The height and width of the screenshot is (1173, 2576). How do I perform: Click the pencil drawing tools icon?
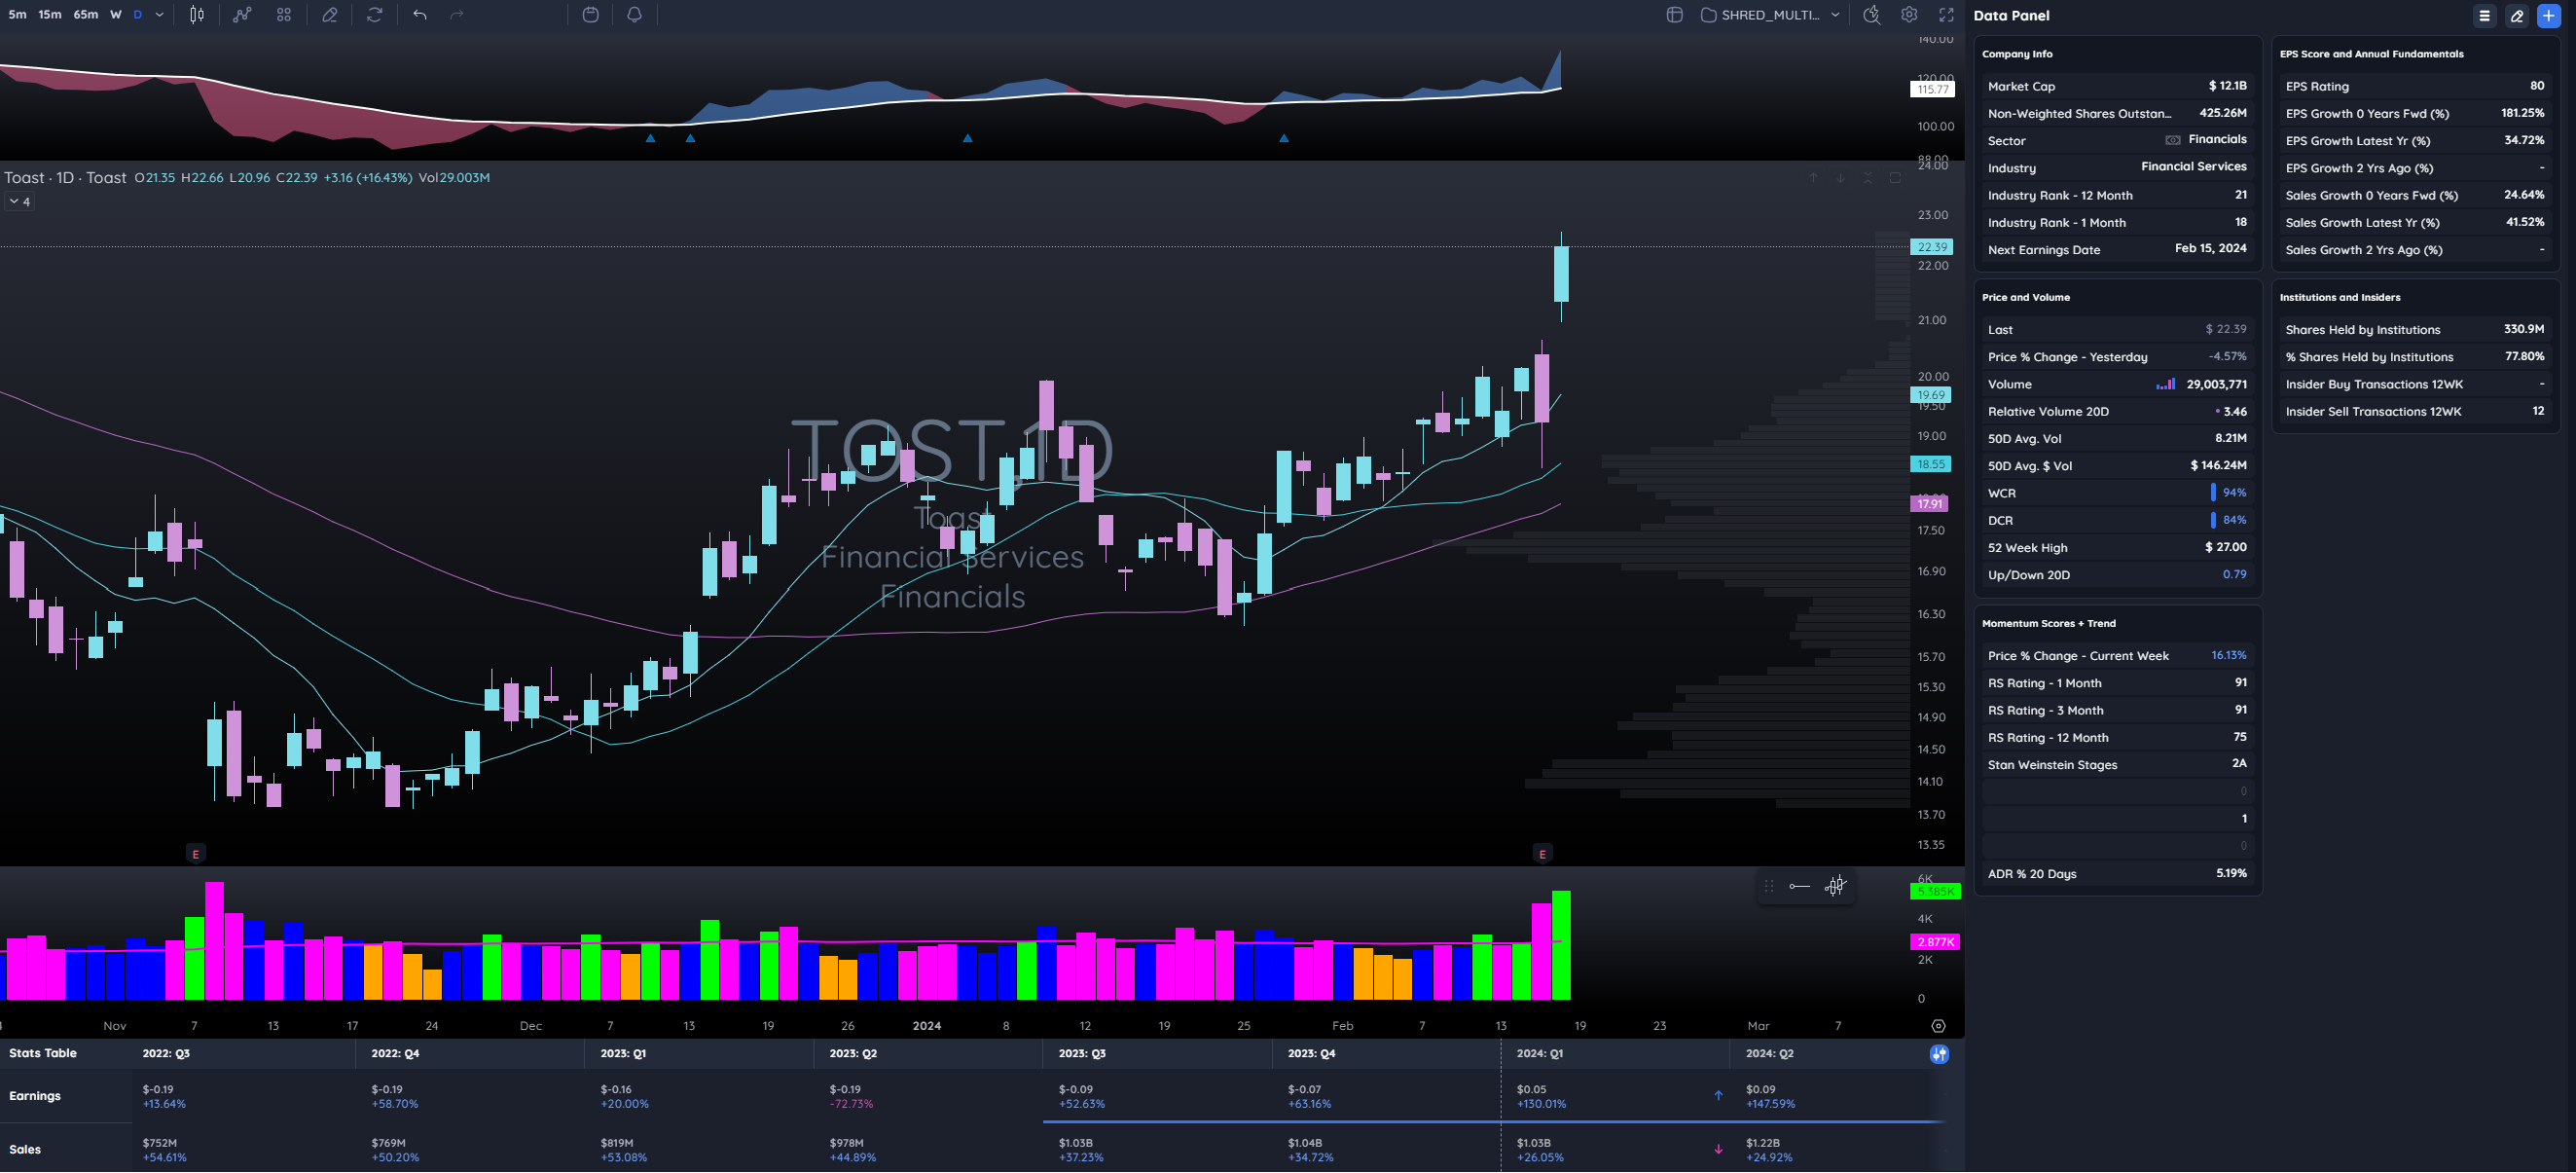click(x=329, y=15)
